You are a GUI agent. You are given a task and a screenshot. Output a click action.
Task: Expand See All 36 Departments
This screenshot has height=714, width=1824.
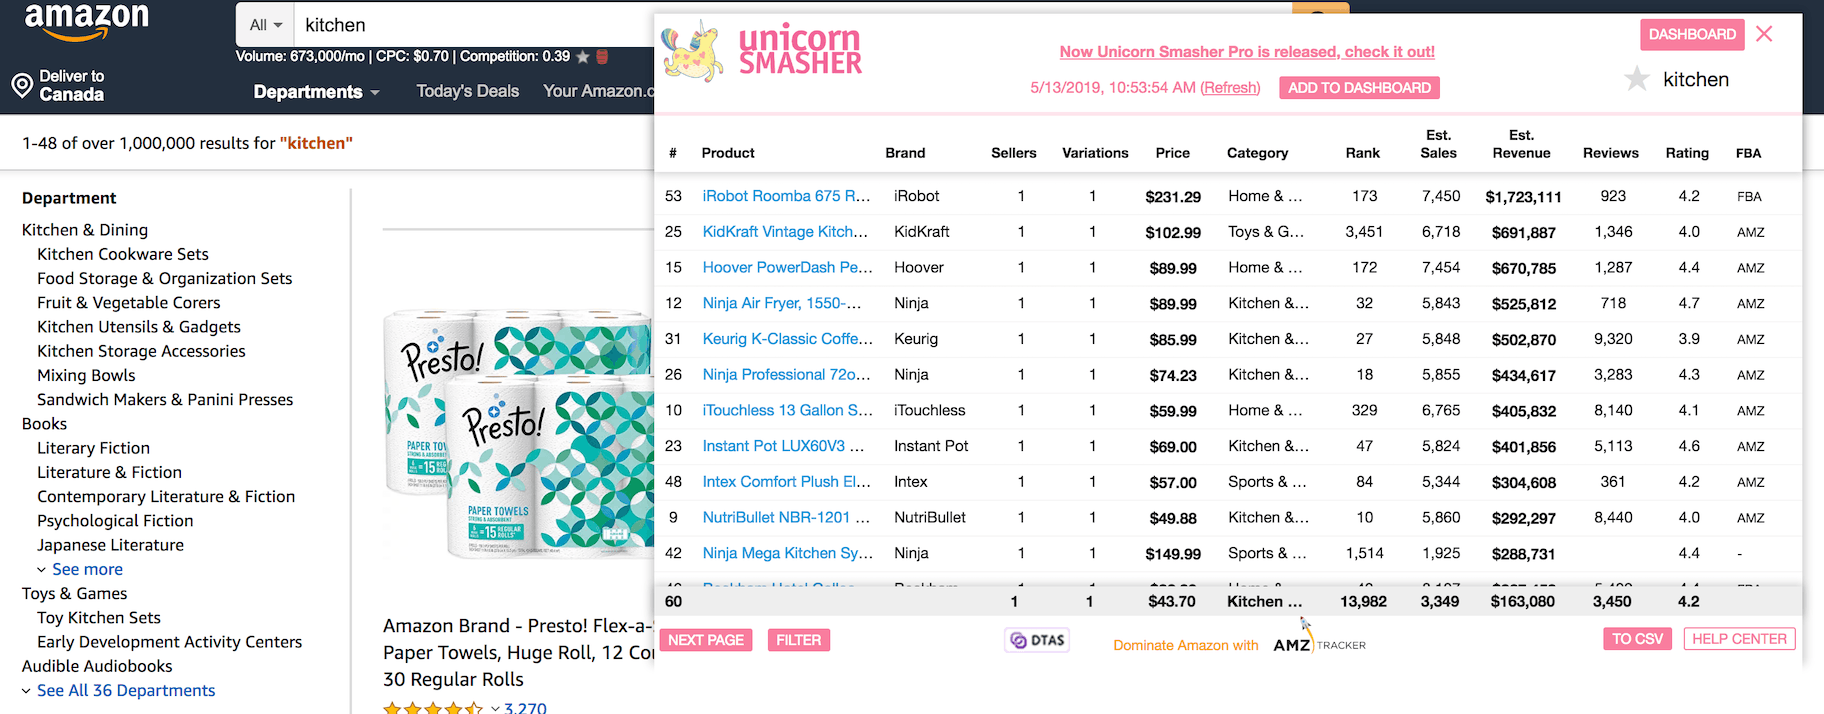tap(125, 690)
